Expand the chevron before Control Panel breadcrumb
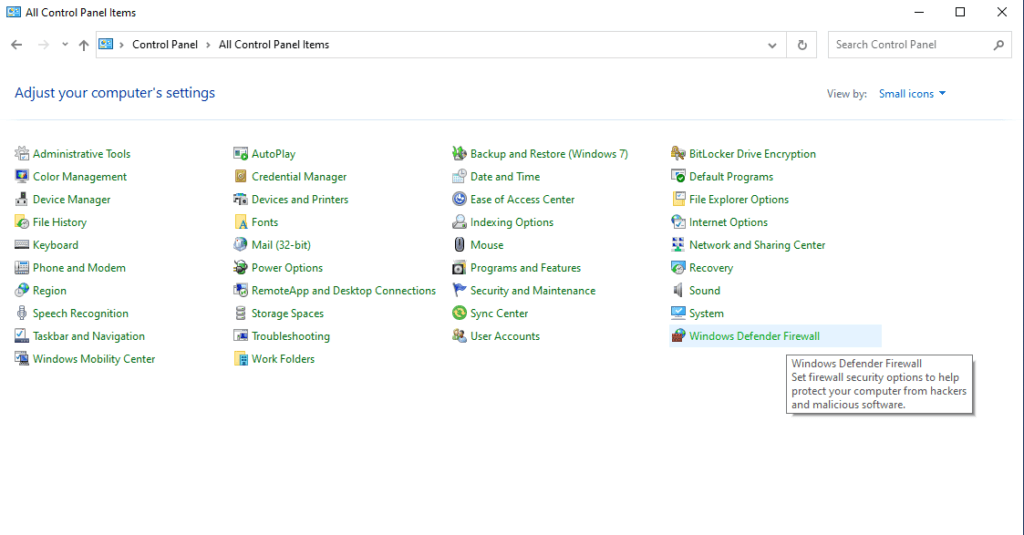This screenshot has height=535, width=1024. point(121,44)
